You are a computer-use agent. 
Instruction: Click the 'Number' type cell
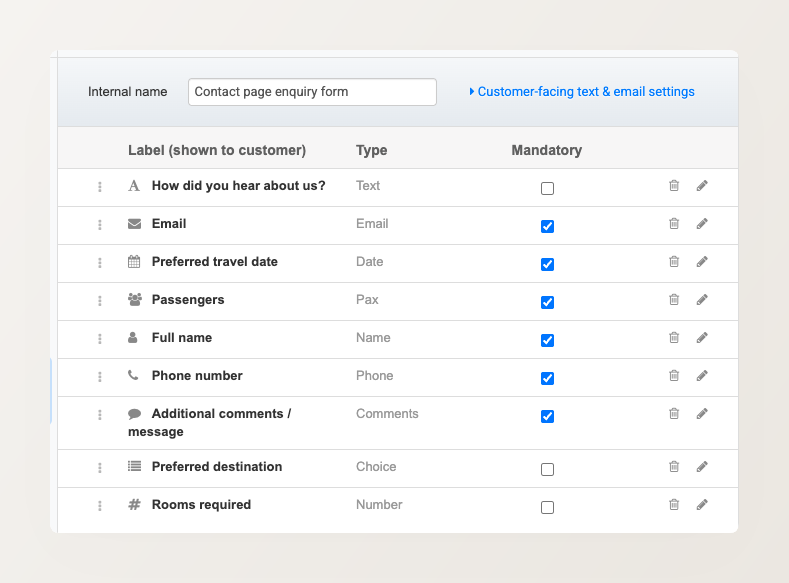379,505
